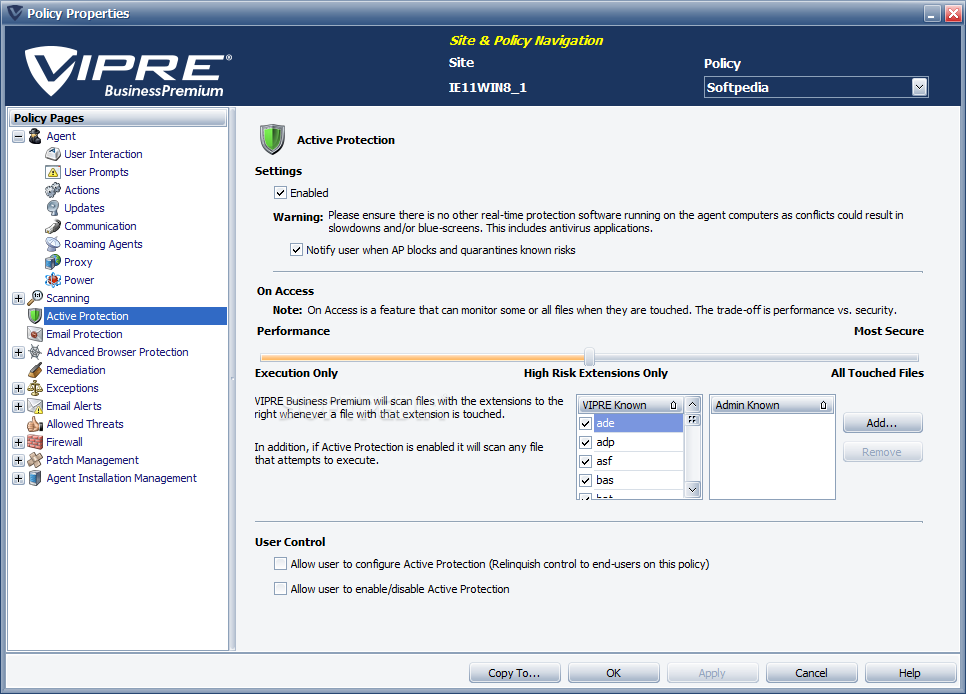
Task: Click the Scanning magnifier icon
Action: coord(35,298)
